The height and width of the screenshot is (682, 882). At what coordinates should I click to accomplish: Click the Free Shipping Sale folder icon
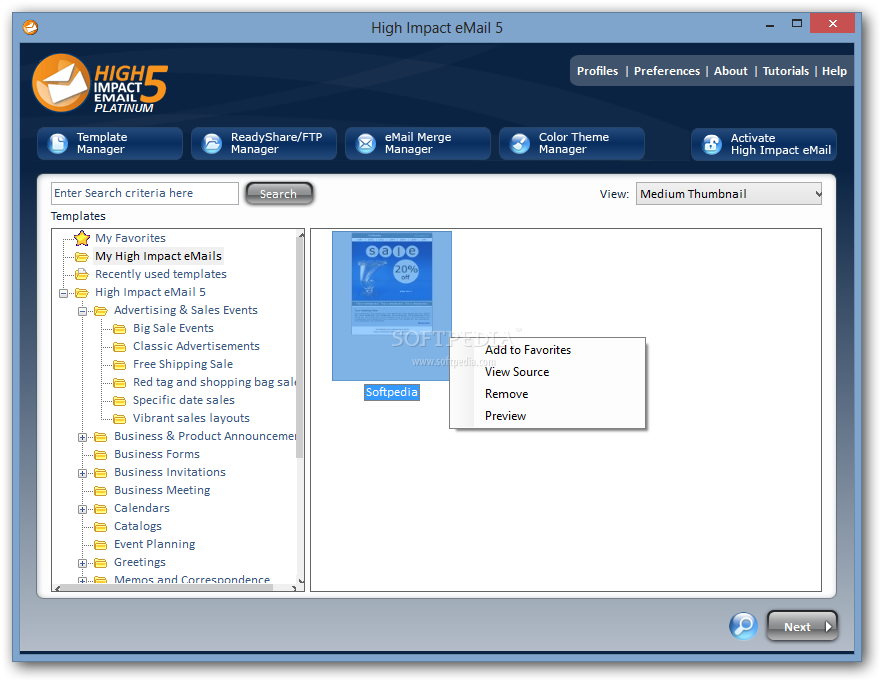tap(119, 365)
